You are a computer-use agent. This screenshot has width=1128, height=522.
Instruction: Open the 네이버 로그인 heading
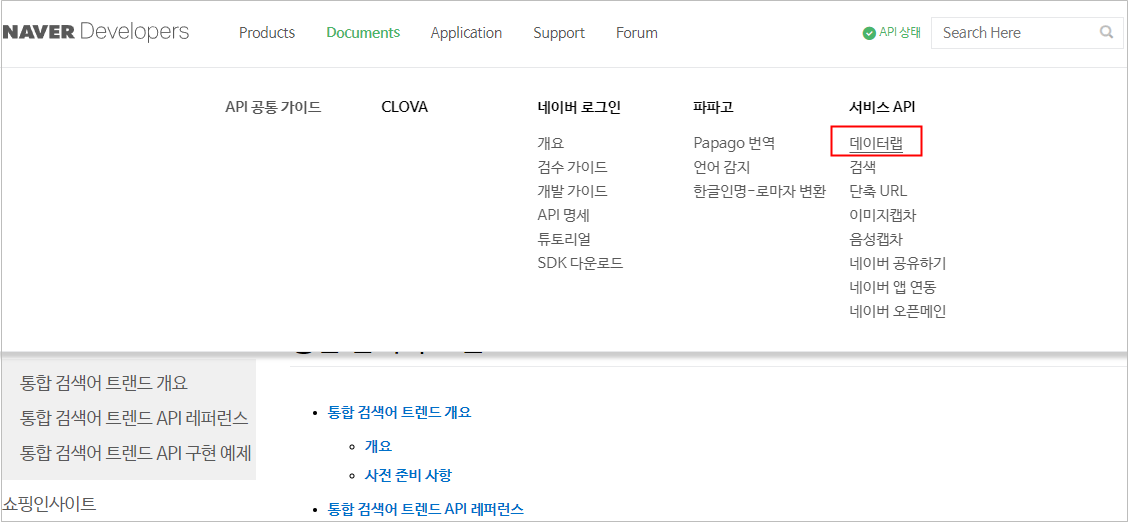579,108
